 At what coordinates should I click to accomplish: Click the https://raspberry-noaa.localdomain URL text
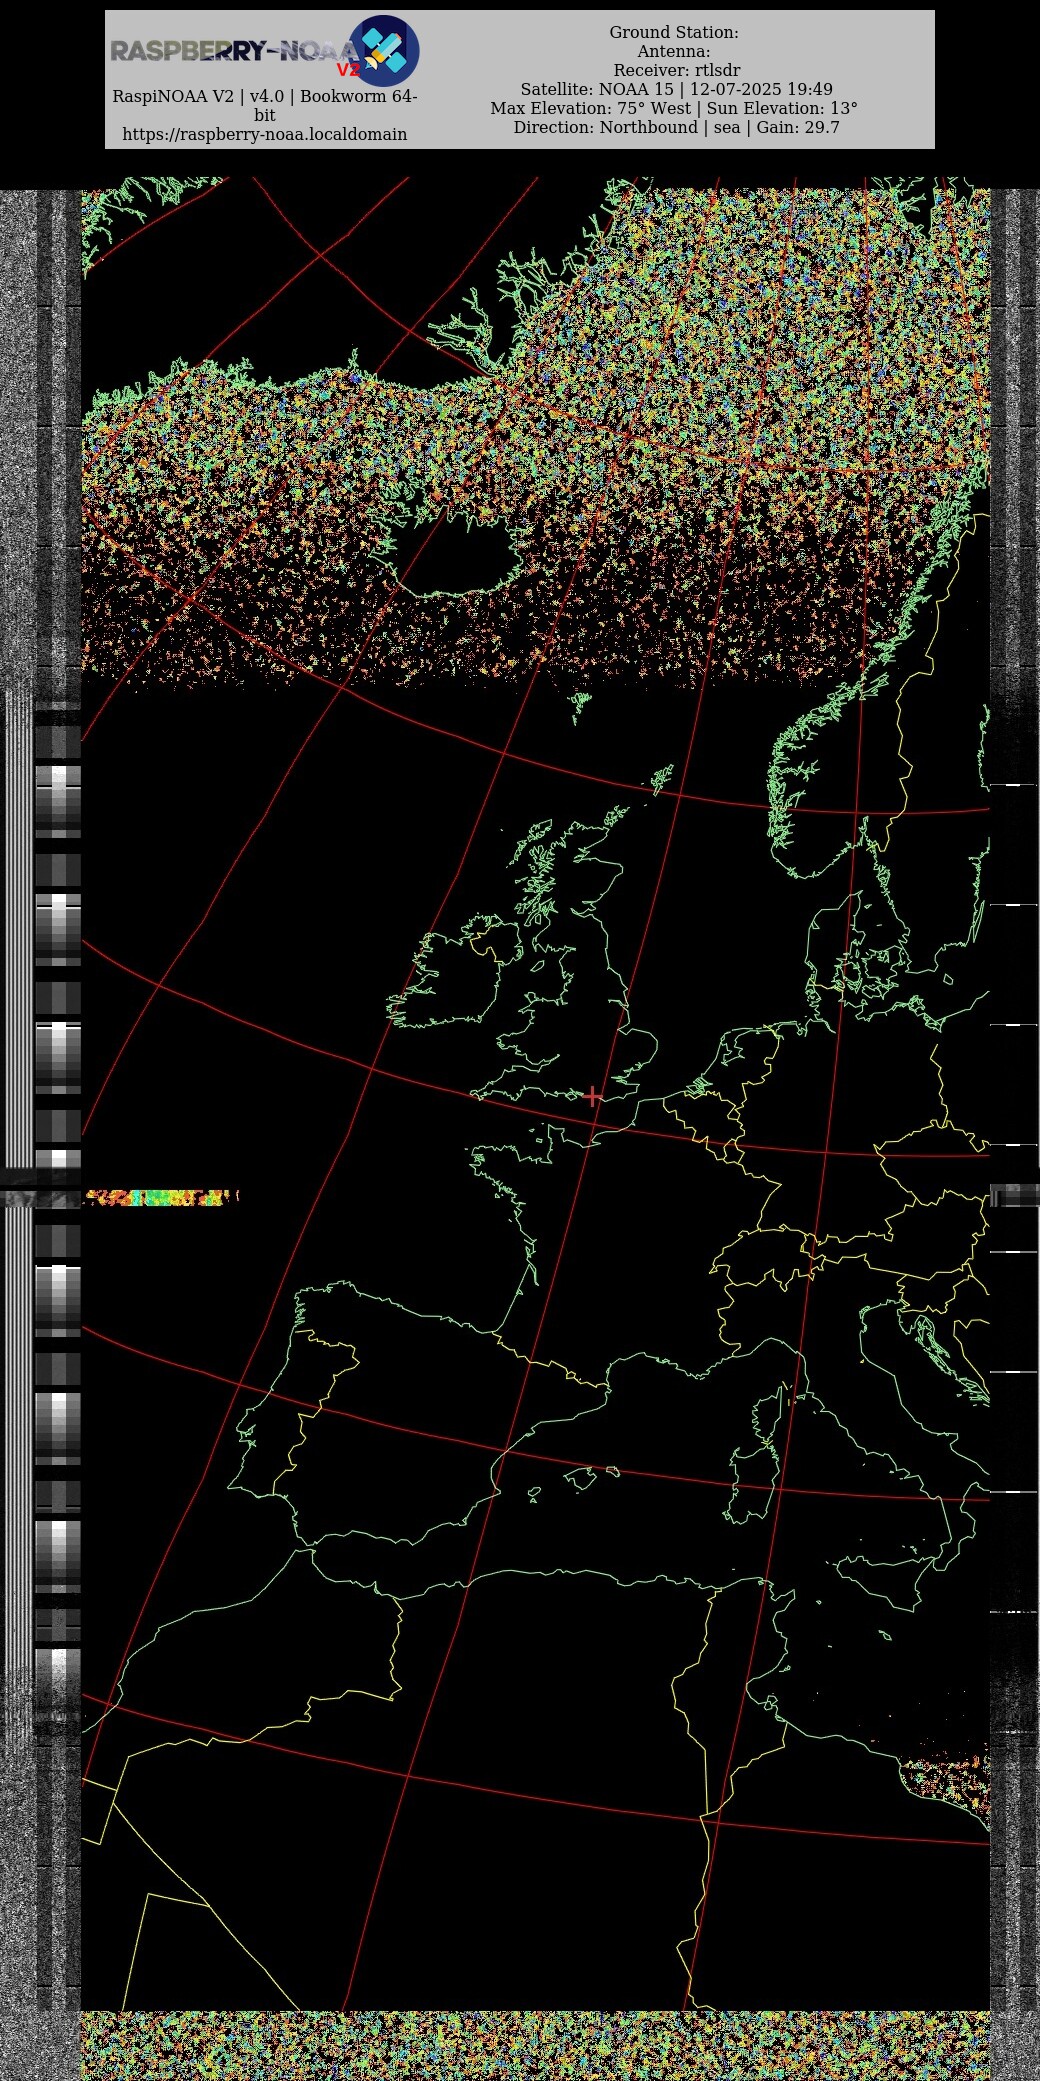[x=265, y=134]
